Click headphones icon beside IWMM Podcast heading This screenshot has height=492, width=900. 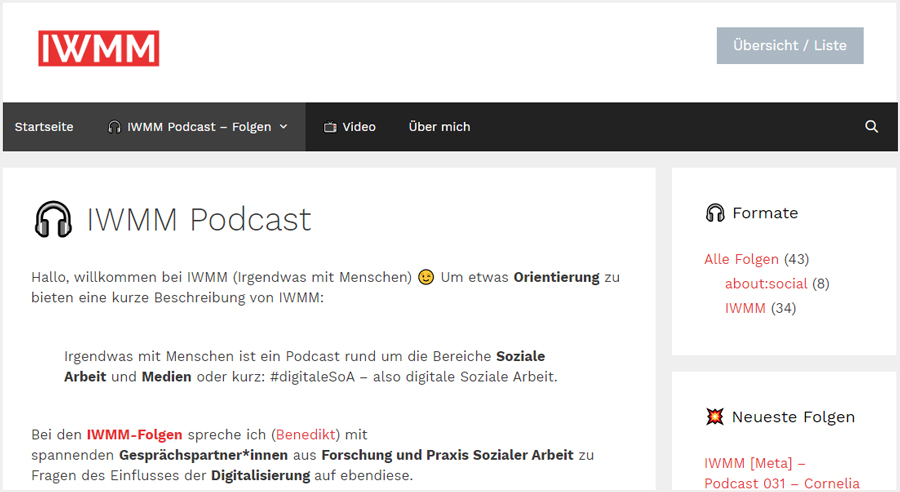53,219
